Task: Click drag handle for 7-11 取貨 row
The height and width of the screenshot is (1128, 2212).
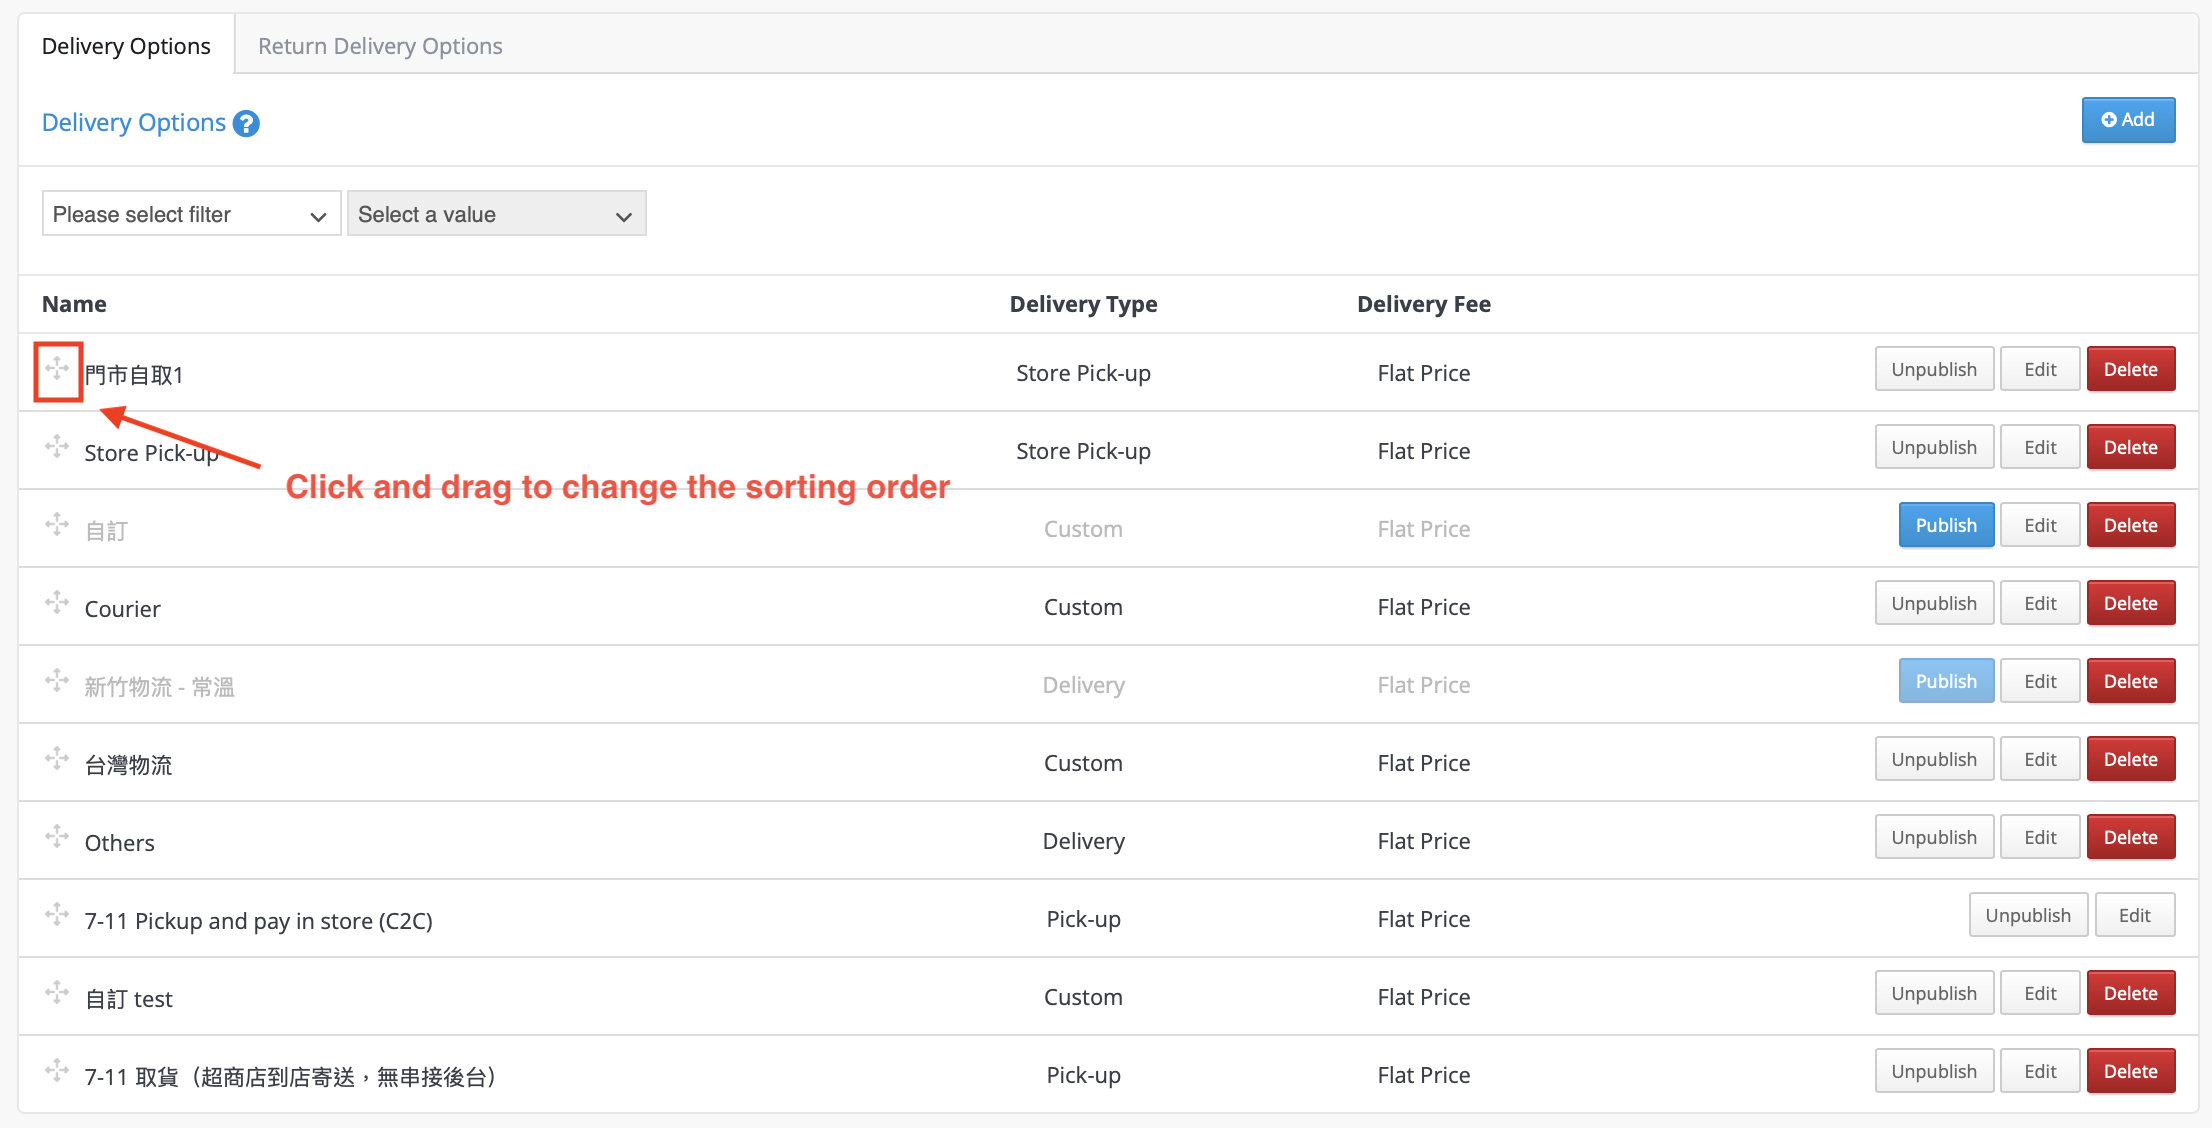Action: point(57,1071)
